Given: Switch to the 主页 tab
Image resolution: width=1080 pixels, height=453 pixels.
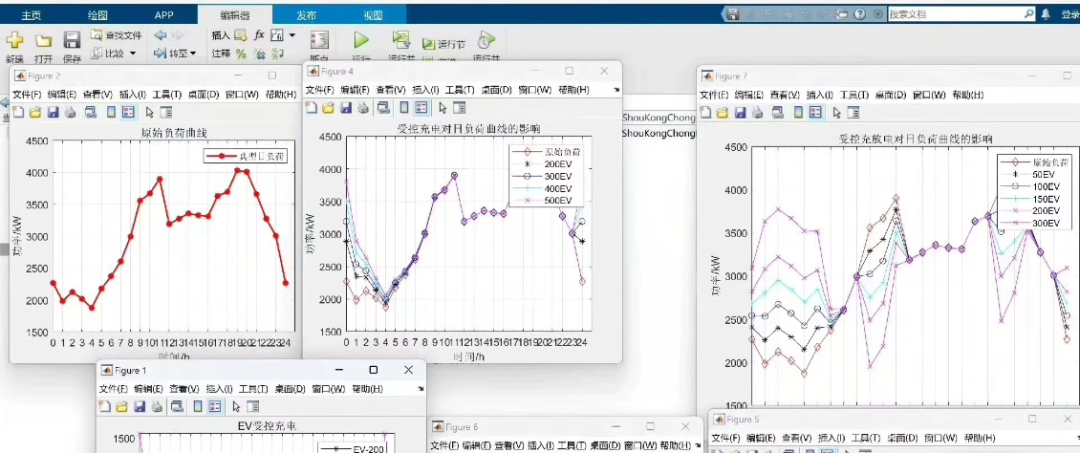Looking at the screenshot, I should tap(31, 14).
